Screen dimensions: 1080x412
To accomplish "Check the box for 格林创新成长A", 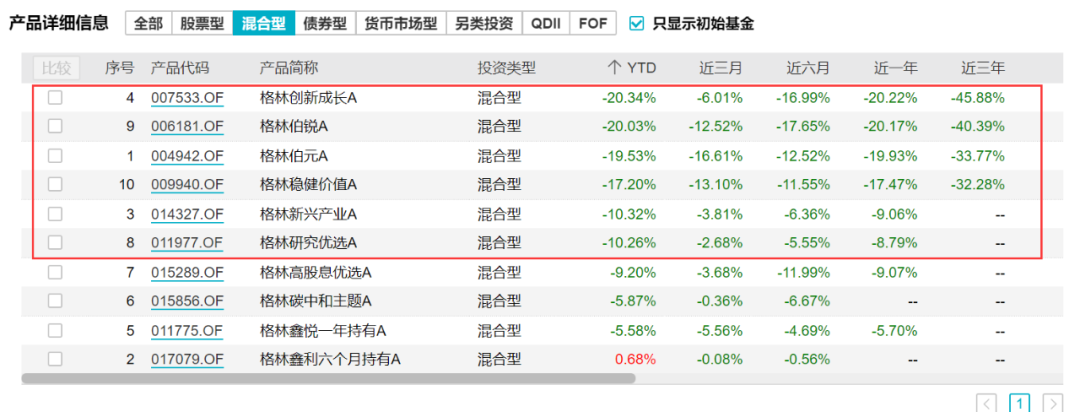I will [55, 98].
